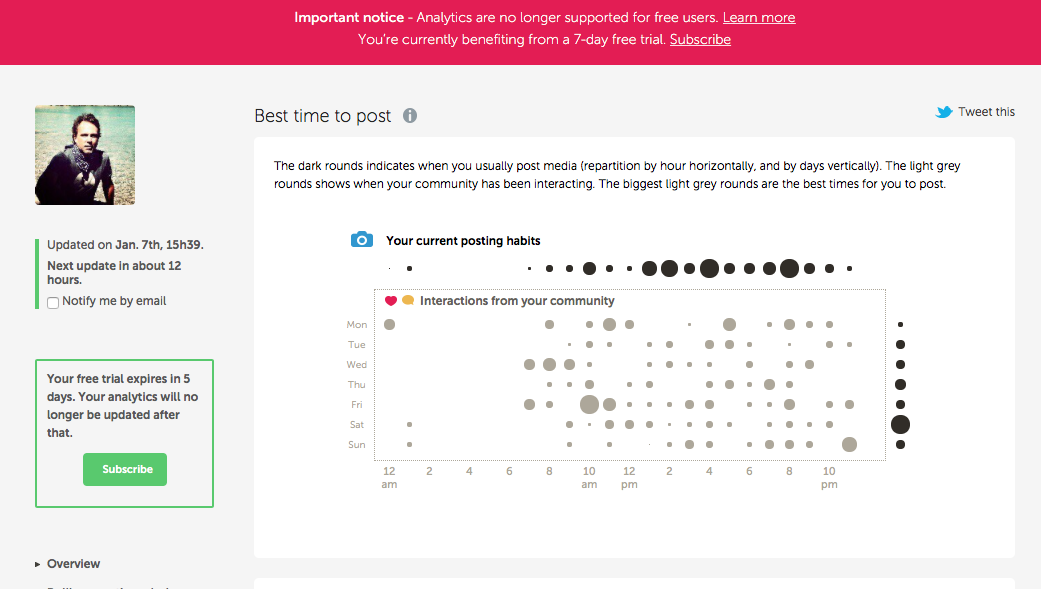Click the large grey Wednesday 8 am dot

549,365
